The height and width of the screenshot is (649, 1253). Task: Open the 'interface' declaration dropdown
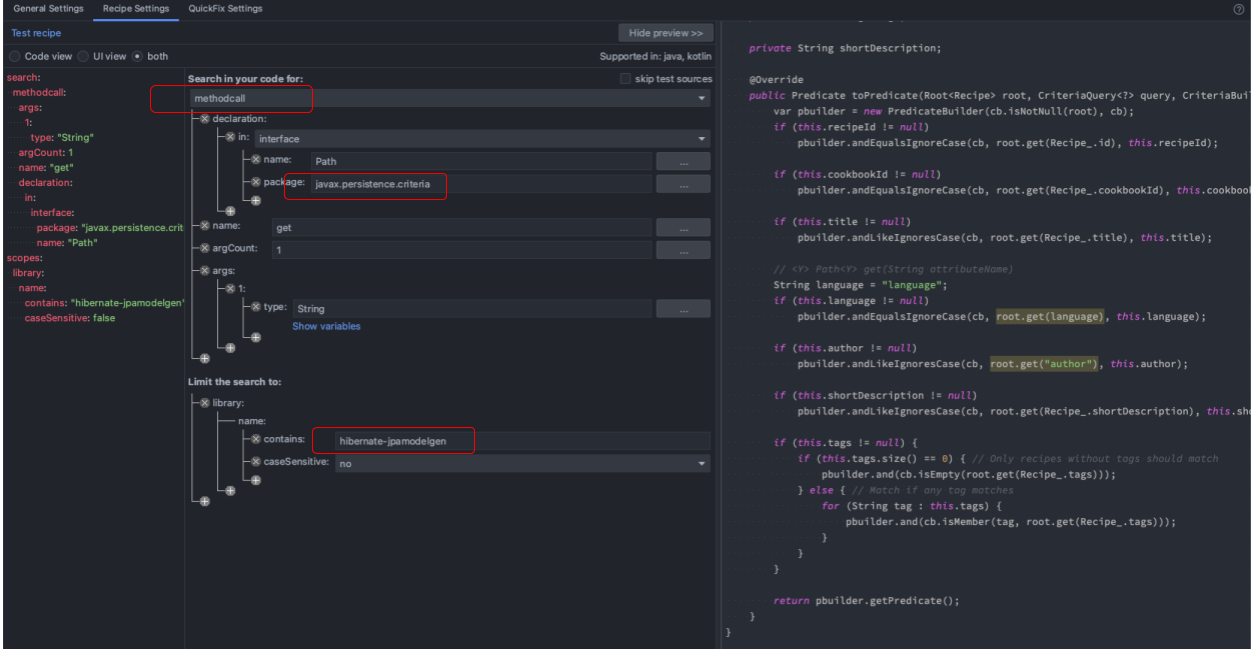pos(483,139)
